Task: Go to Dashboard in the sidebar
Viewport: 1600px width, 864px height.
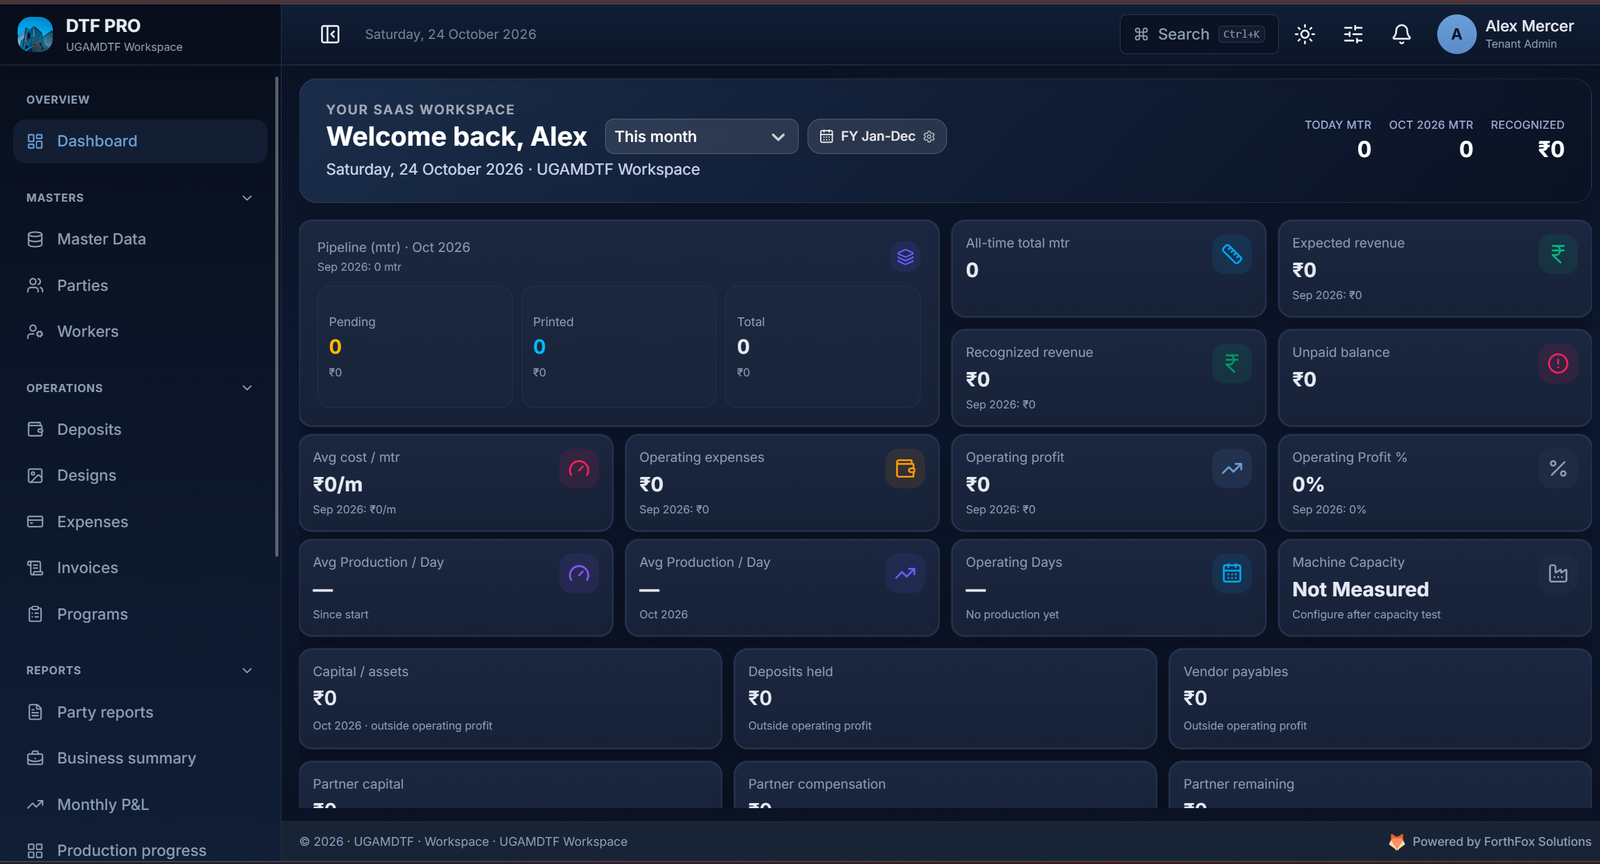Action: point(140,141)
